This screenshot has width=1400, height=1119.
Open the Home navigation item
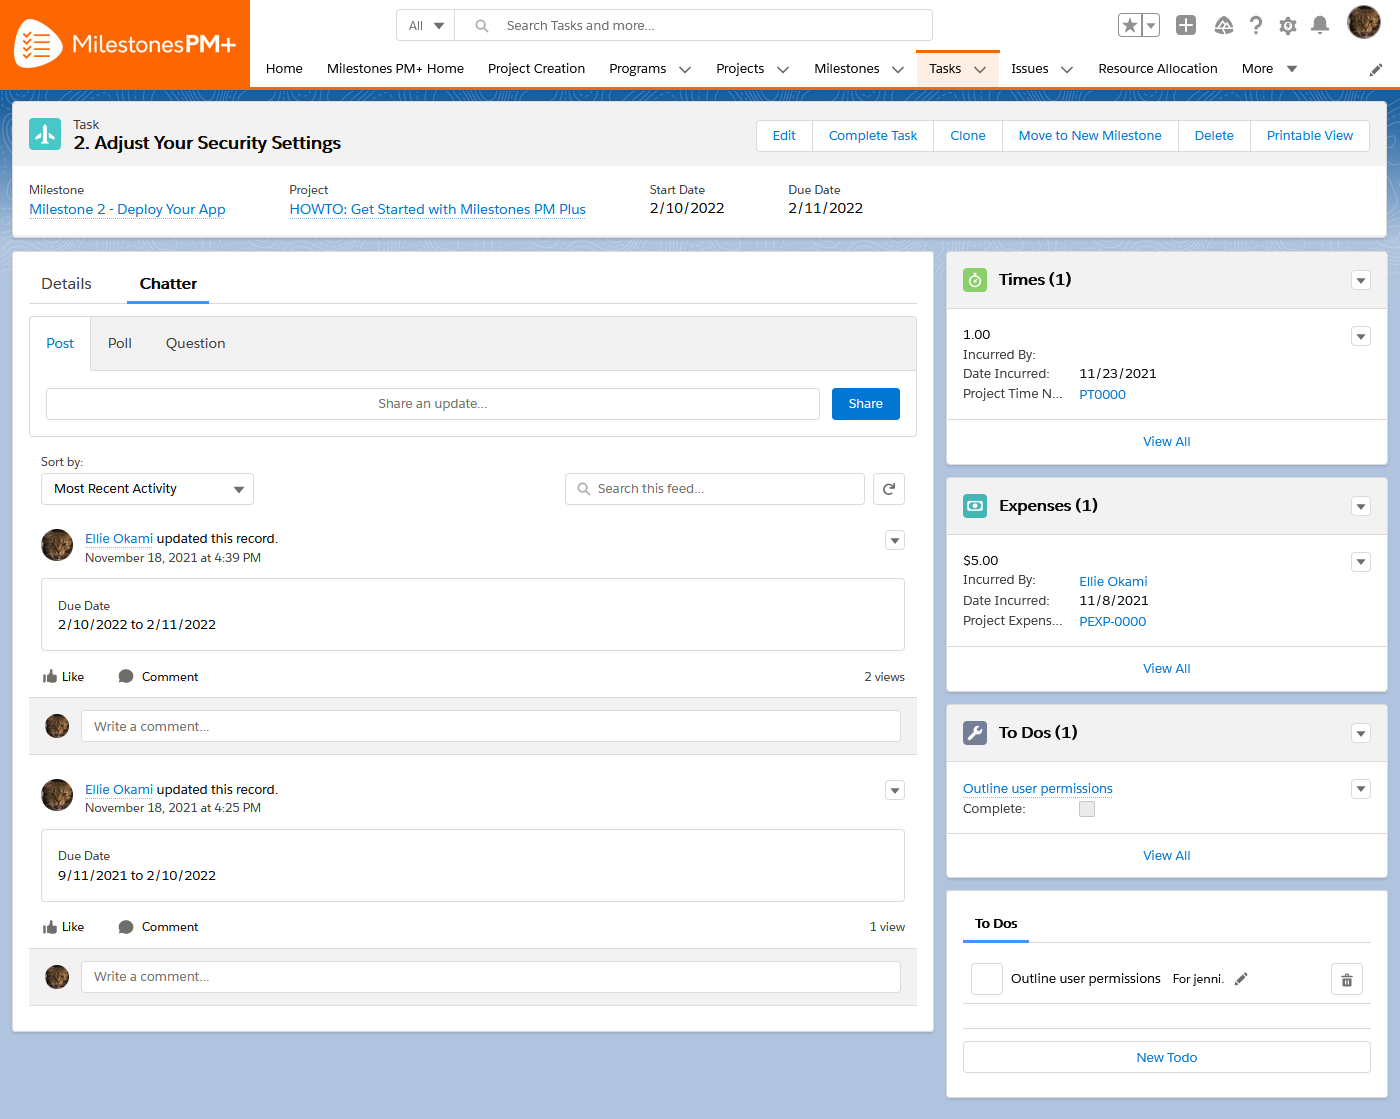(x=284, y=69)
